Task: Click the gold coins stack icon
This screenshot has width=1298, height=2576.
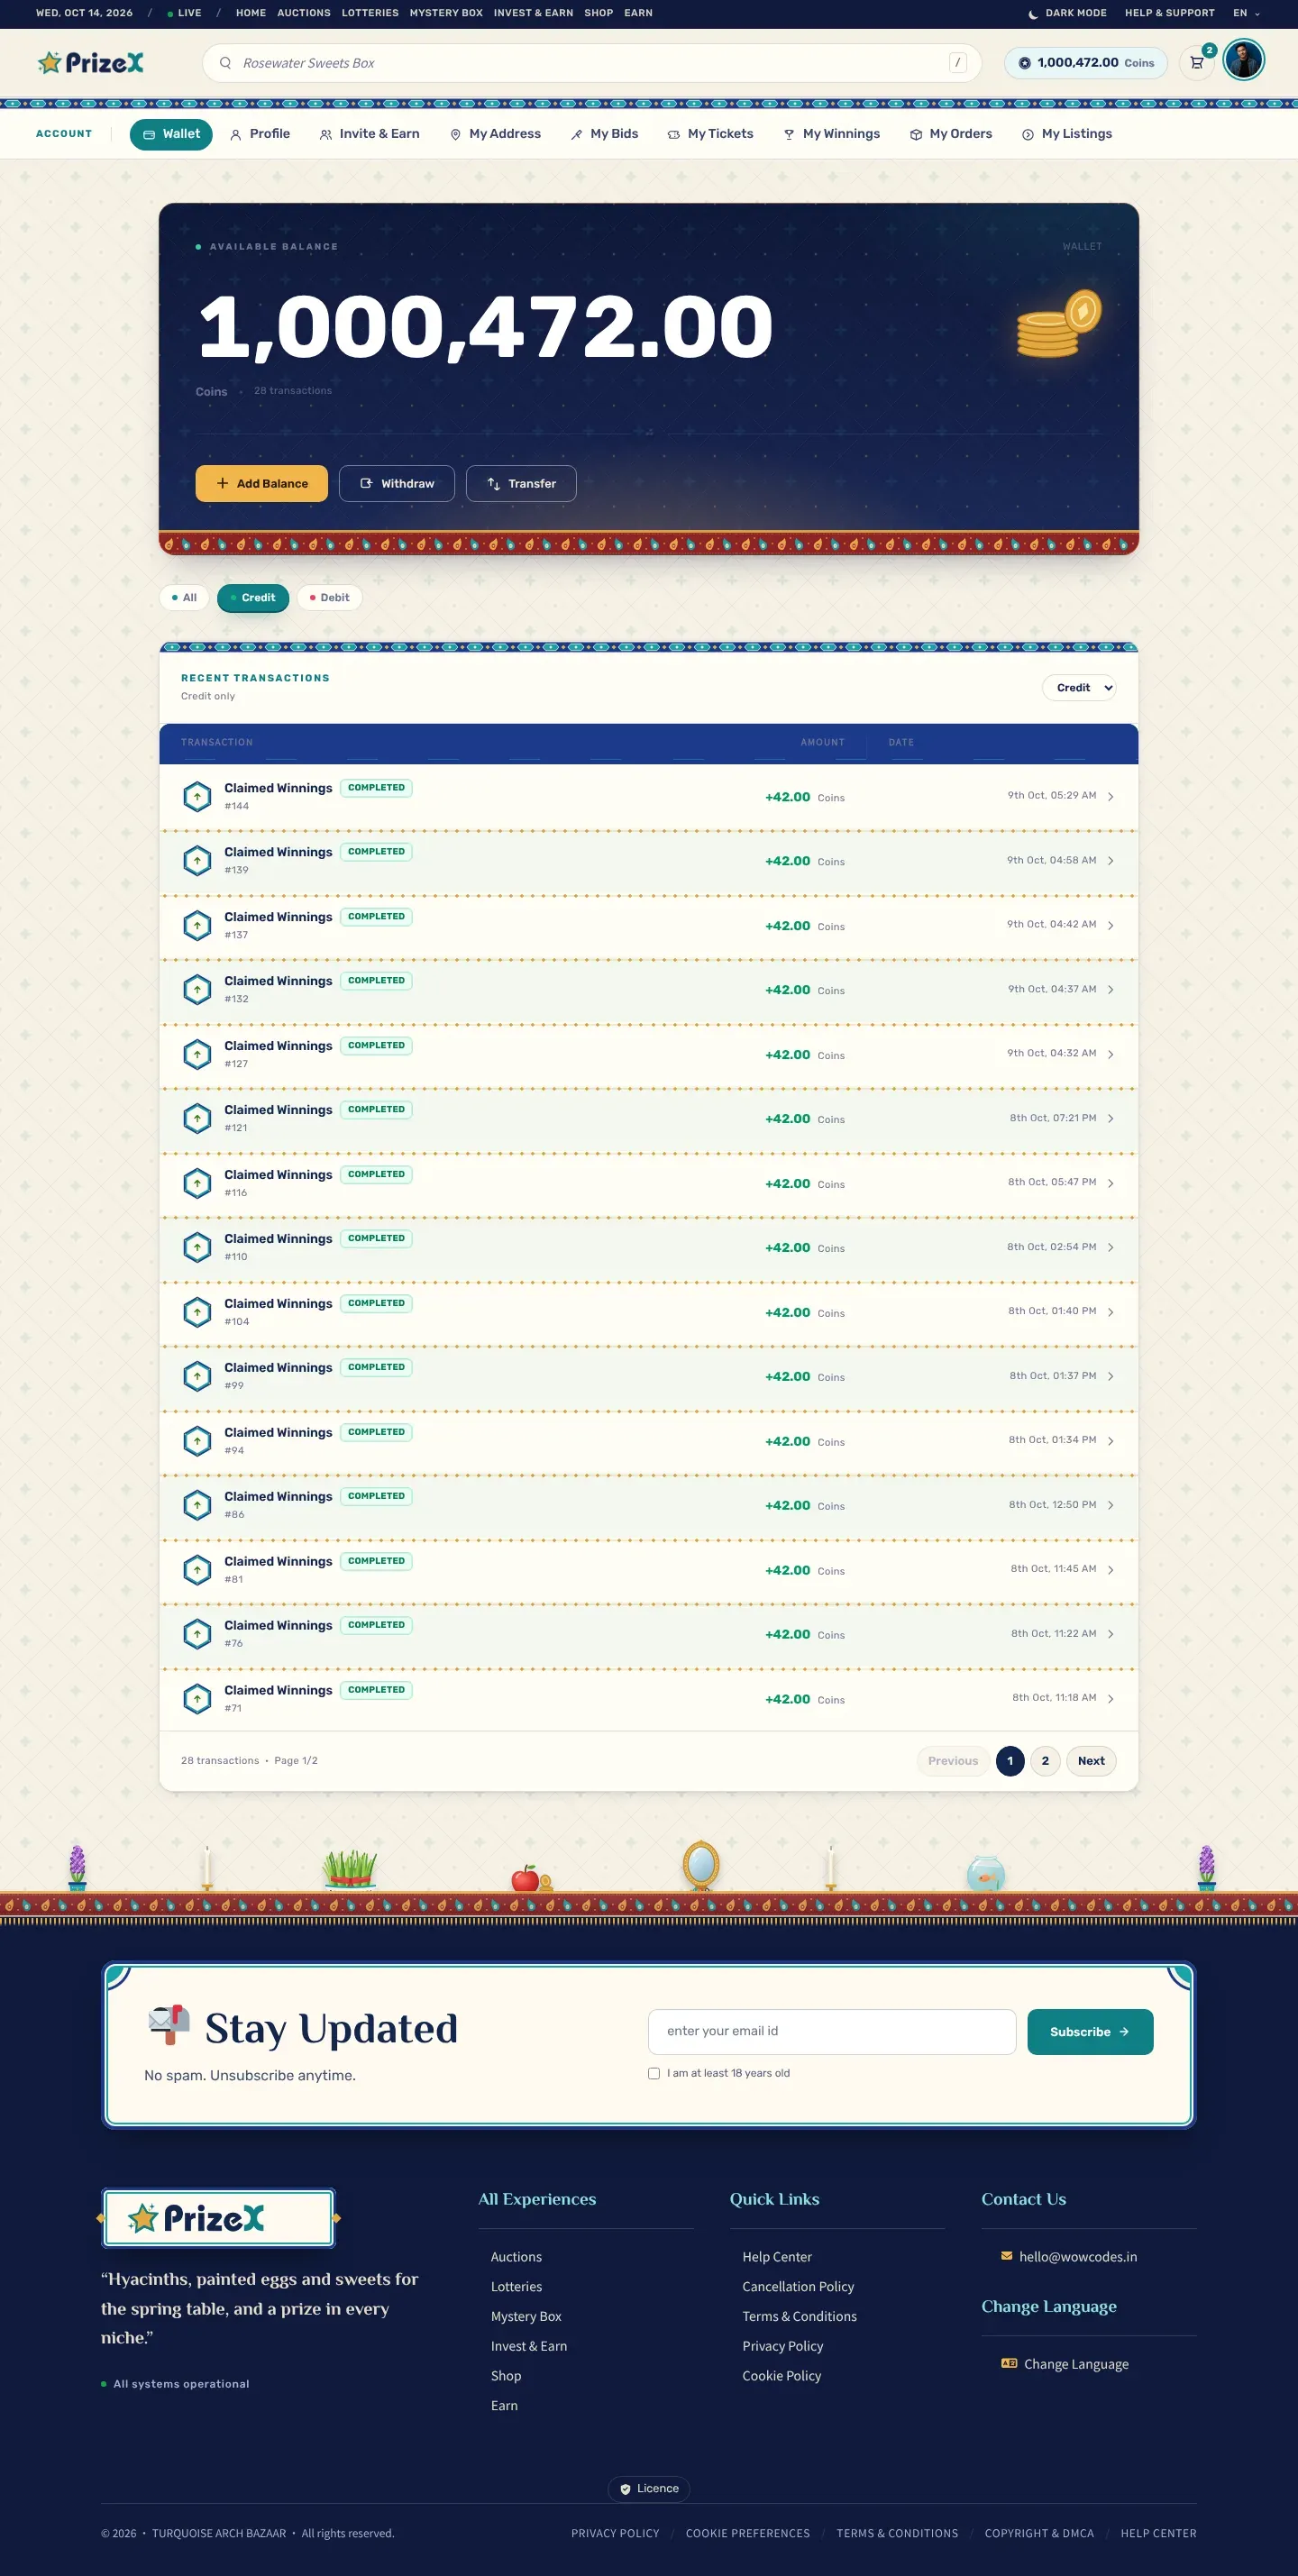Action: coord(1058,323)
